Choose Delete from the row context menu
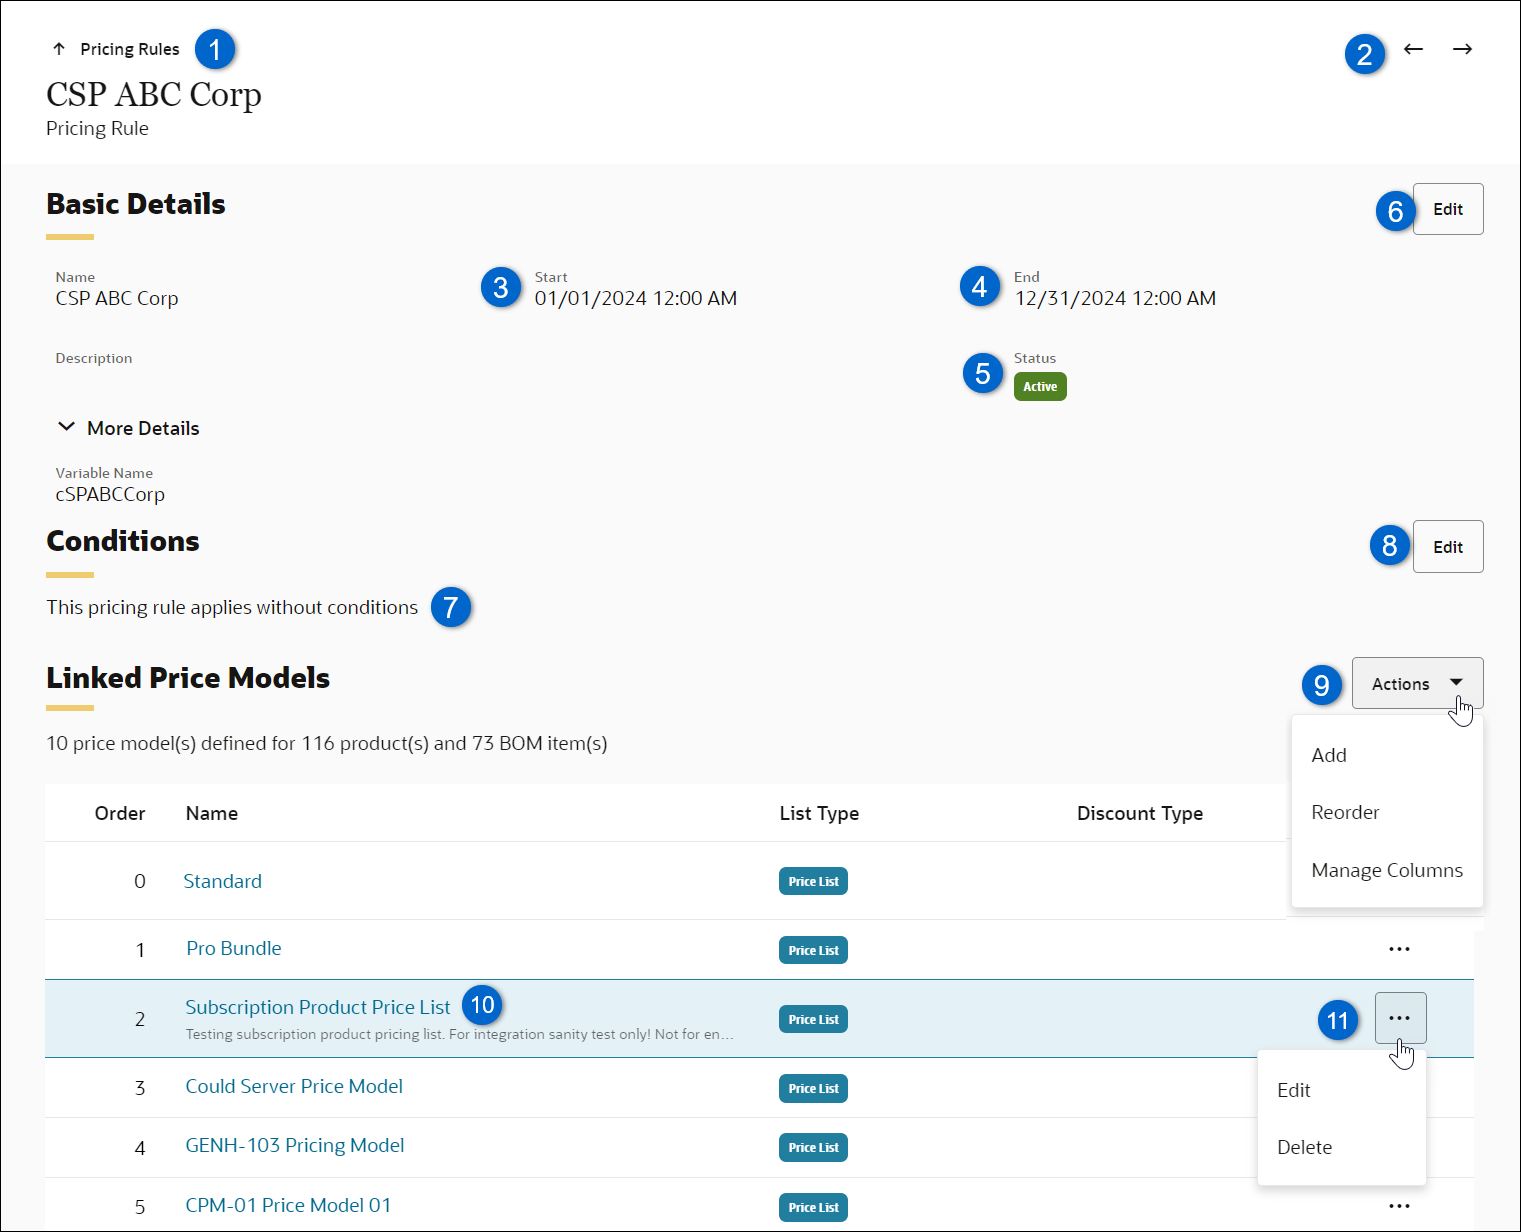The image size is (1521, 1232). coord(1304,1147)
